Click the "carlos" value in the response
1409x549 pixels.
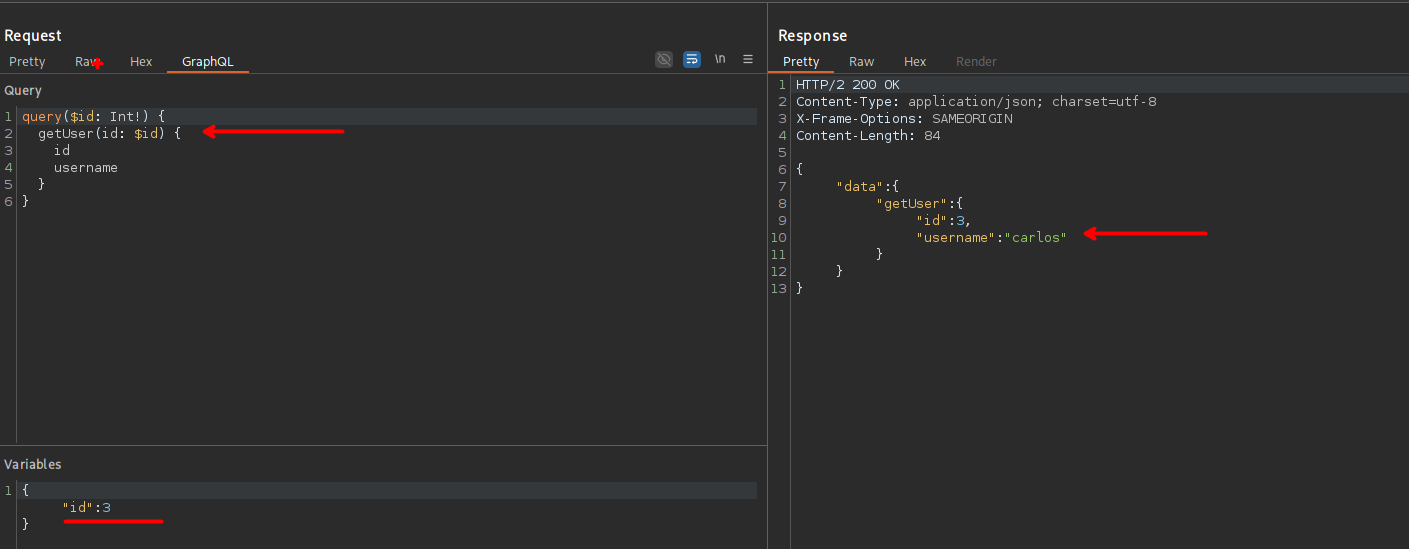(1036, 237)
